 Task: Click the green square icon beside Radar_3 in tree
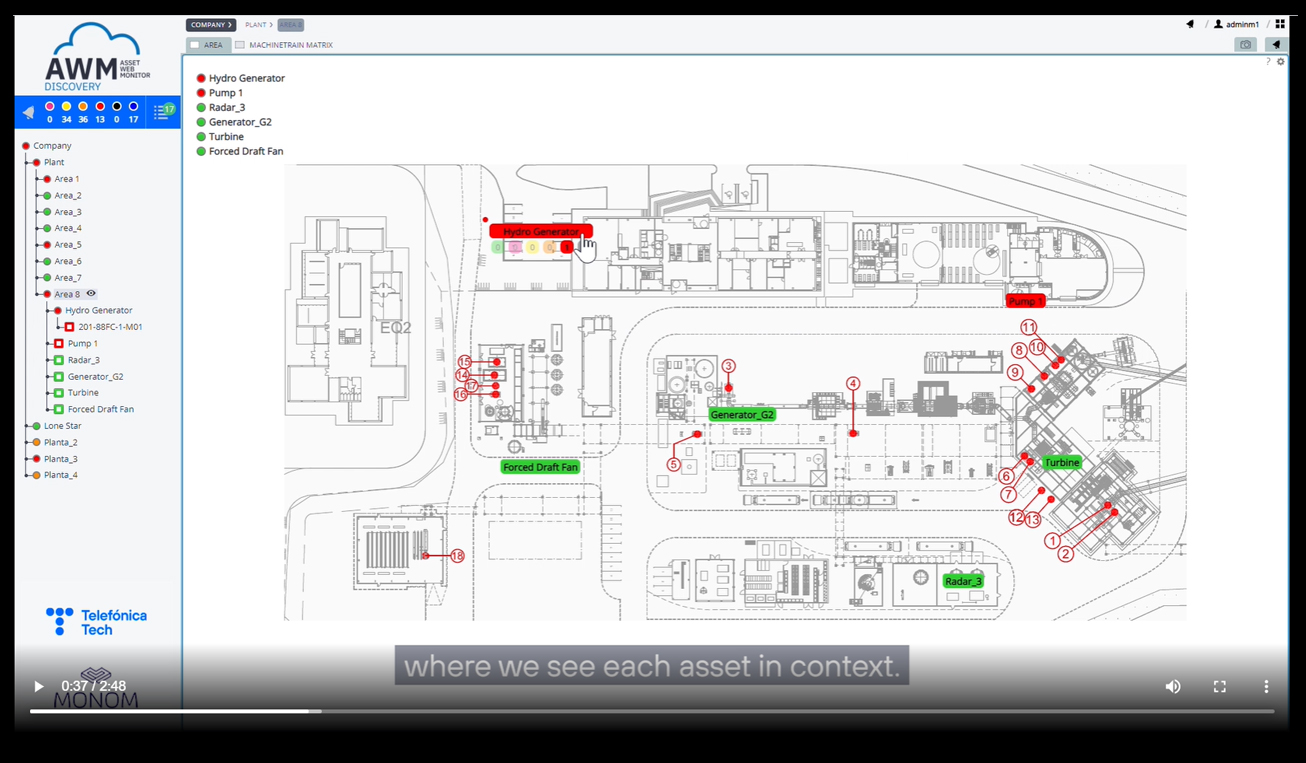59,360
